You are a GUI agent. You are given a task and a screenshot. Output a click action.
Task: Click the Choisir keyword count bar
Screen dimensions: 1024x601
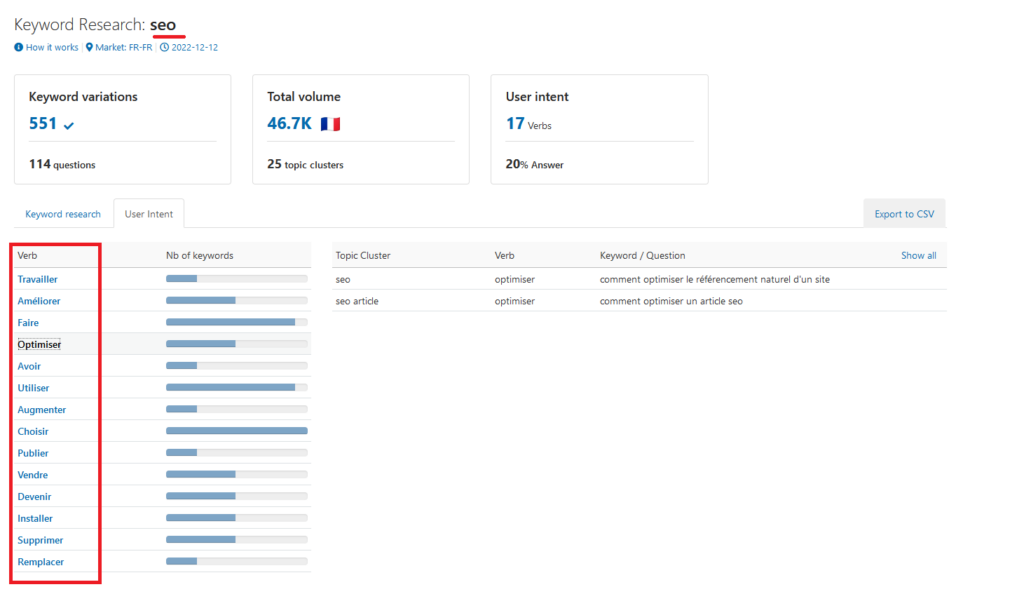(x=236, y=432)
